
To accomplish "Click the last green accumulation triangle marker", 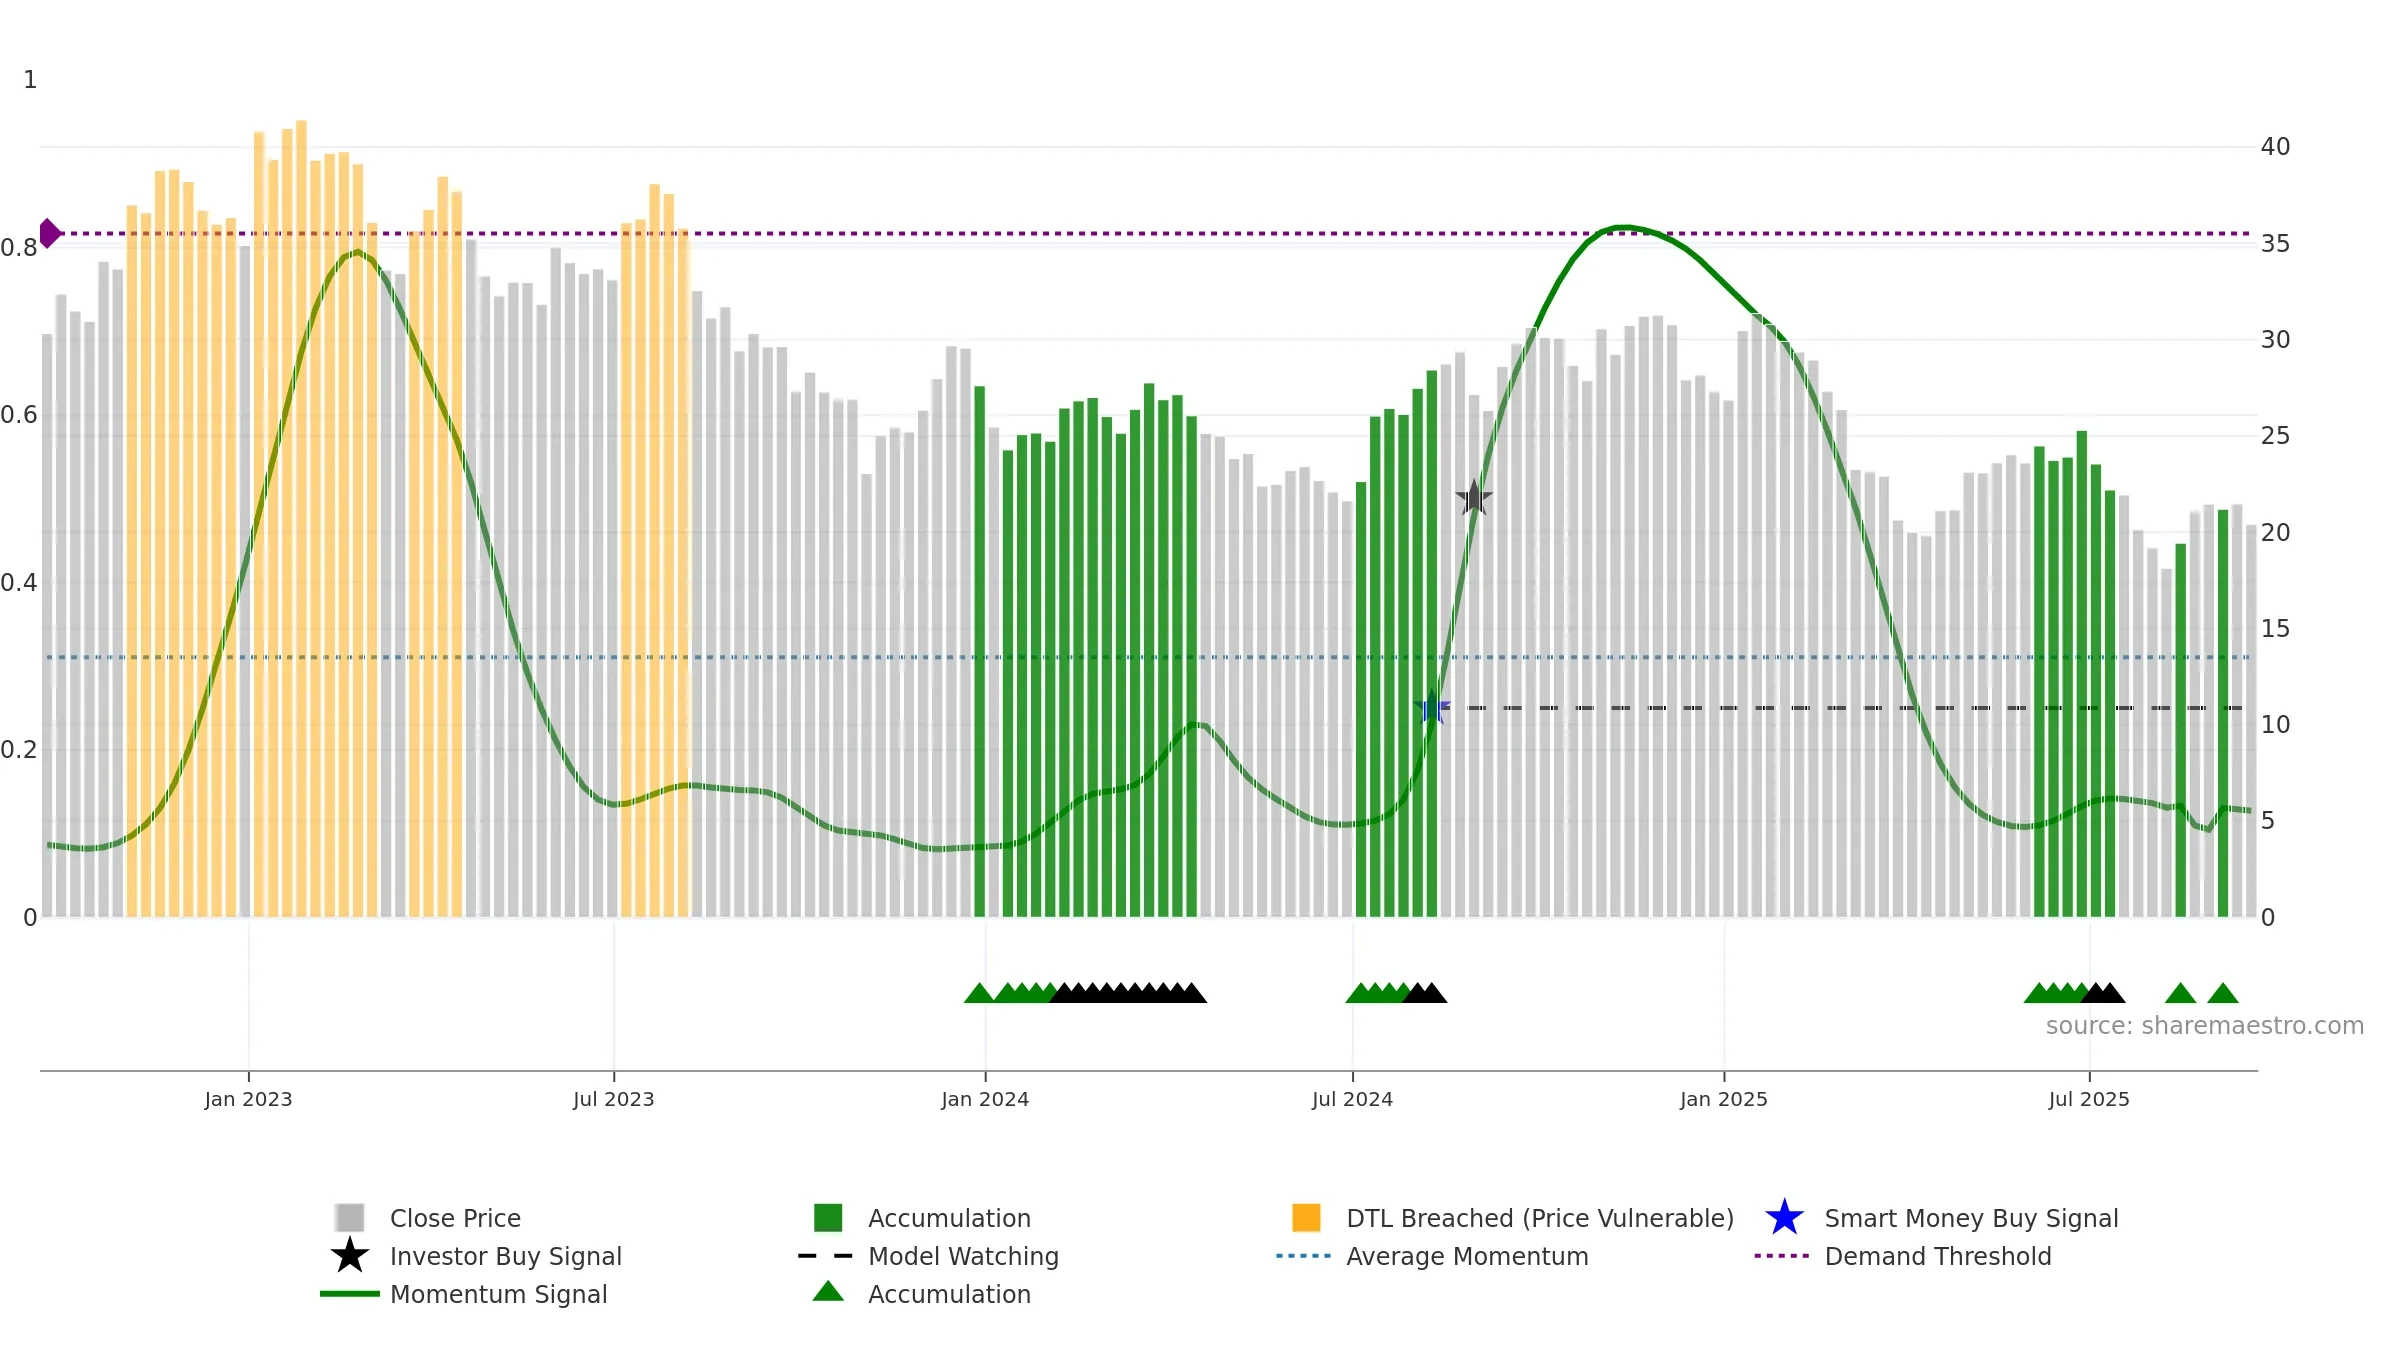I will click(2223, 993).
